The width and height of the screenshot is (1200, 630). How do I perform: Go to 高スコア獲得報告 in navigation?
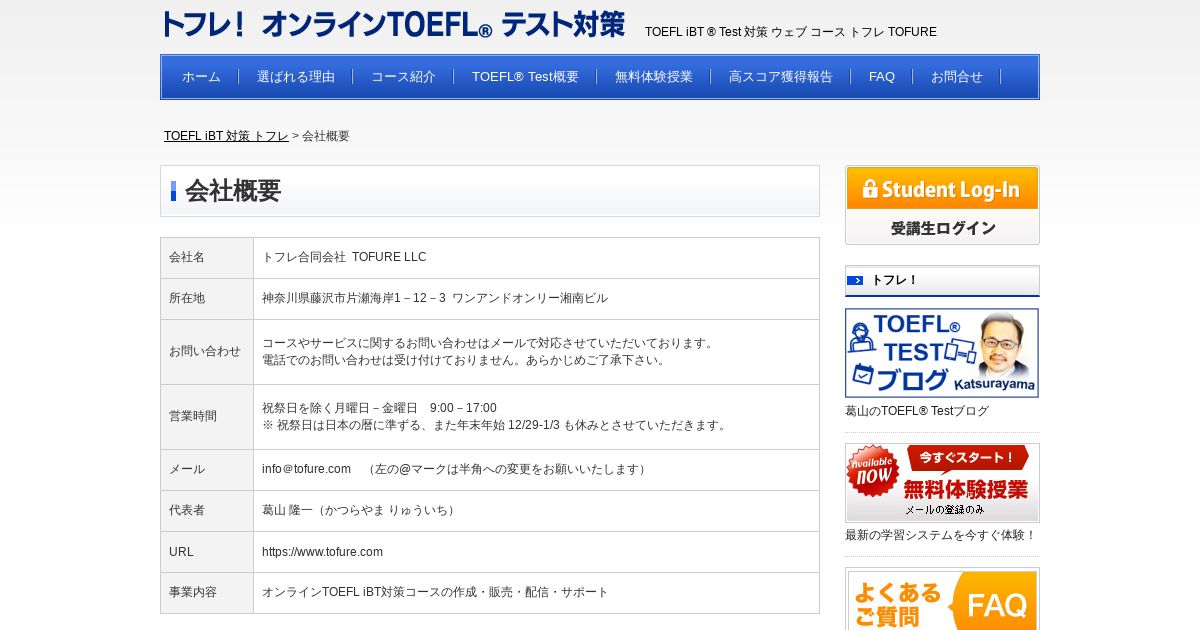click(781, 77)
